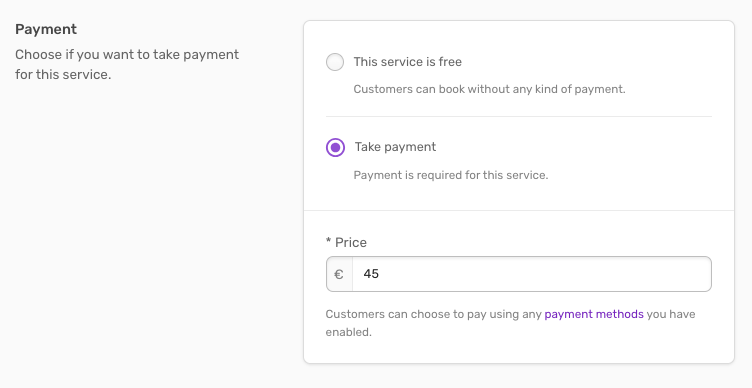Click the euro currency symbol addon
The height and width of the screenshot is (388, 752).
(x=339, y=274)
